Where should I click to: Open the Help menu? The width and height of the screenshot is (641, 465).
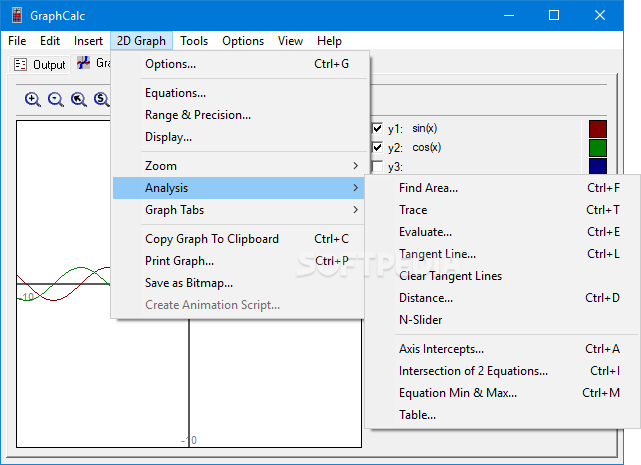tap(329, 41)
